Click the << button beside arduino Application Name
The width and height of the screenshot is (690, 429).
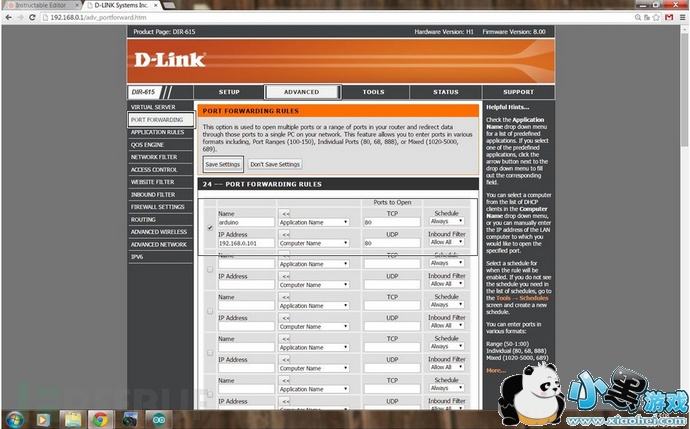tap(285, 213)
